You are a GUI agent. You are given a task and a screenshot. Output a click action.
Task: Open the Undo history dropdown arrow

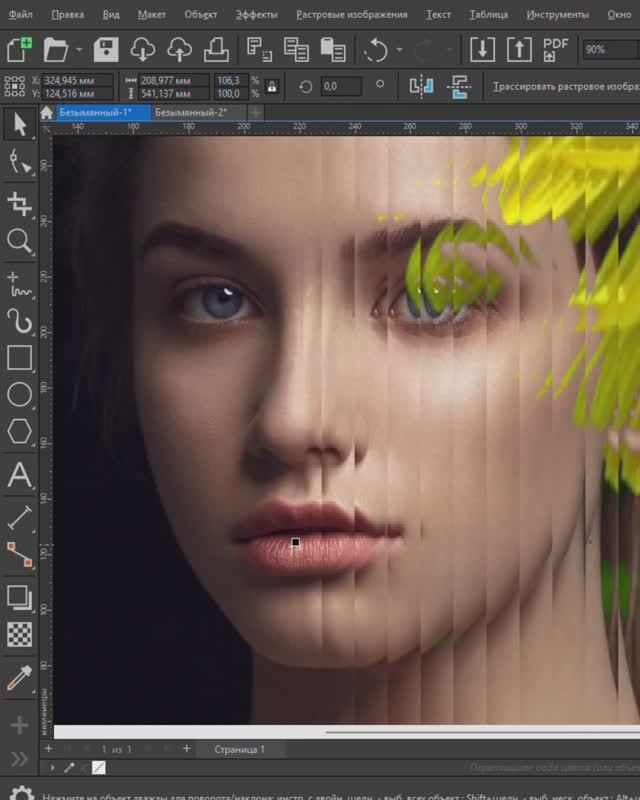tap(399, 49)
